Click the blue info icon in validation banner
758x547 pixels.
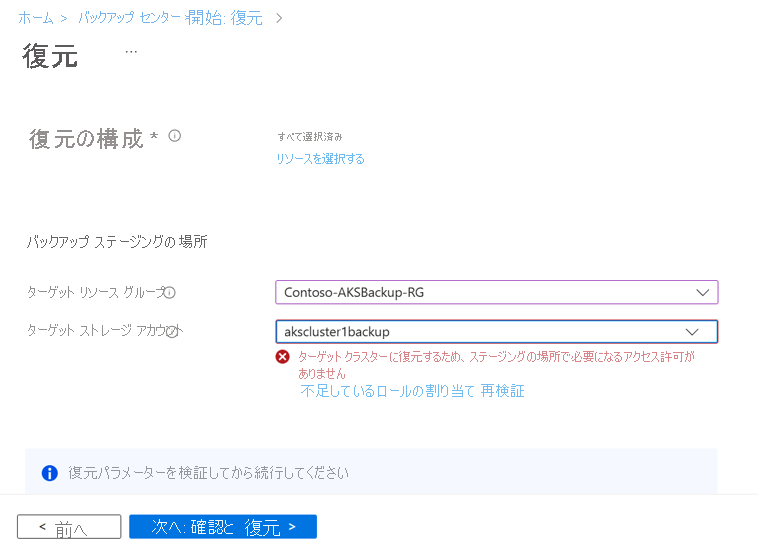[x=50, y=473]
